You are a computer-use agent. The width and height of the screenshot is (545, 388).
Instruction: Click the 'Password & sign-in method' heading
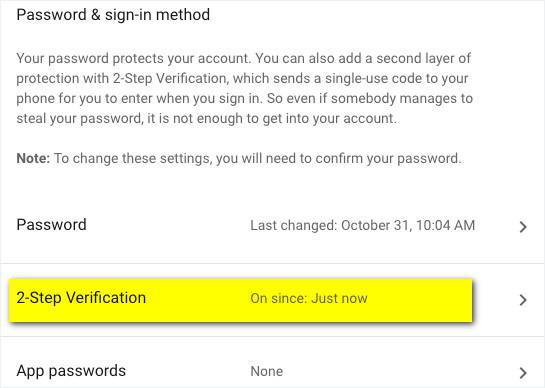[x=113, y=15]
